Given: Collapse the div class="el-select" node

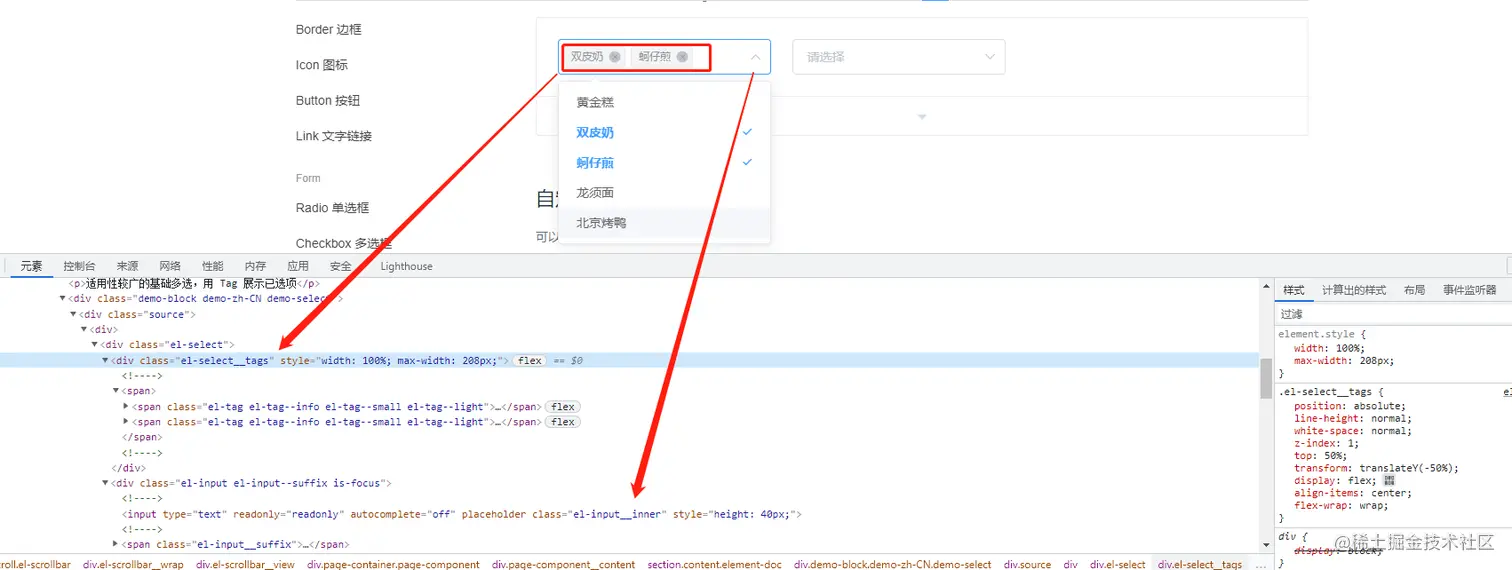Looking at the screenshot, I should point(95,345).
